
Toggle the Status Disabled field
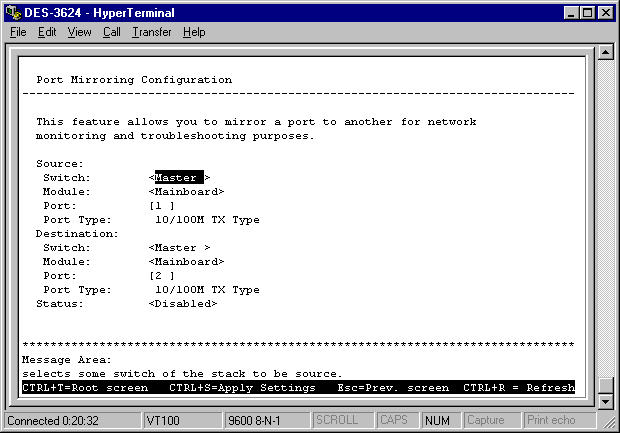183,304
